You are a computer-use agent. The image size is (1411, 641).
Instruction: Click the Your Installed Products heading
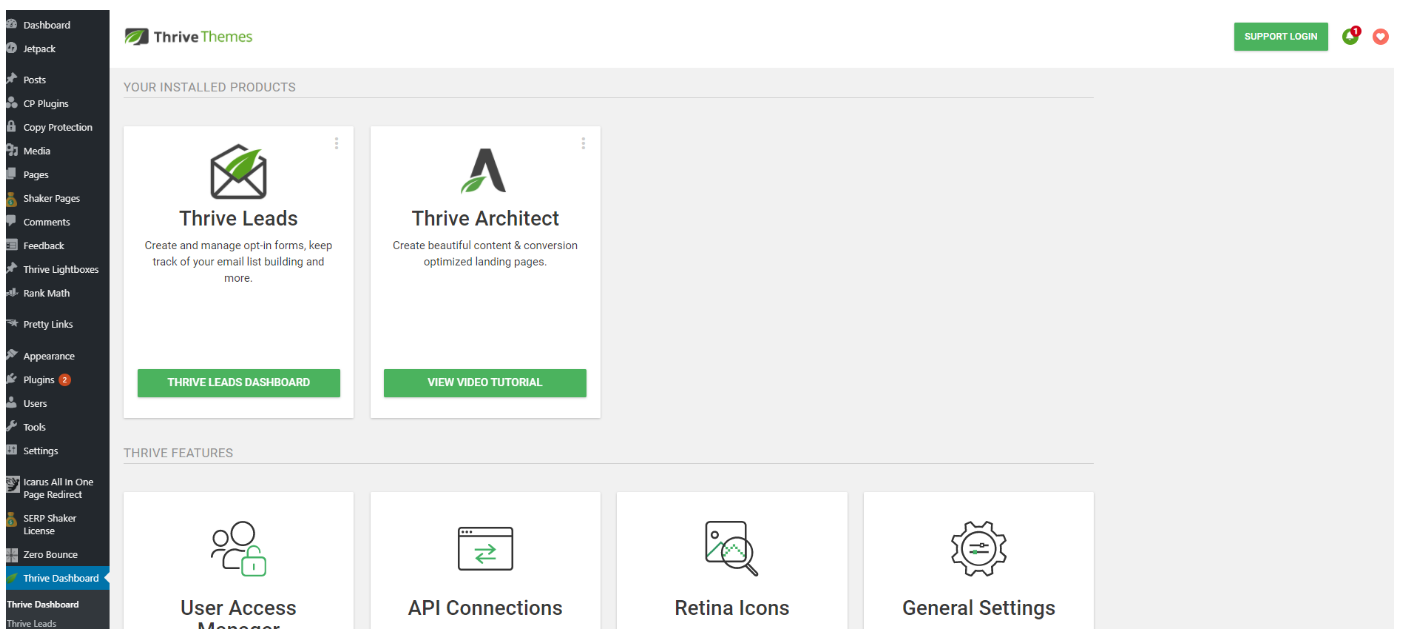point(209,87)
